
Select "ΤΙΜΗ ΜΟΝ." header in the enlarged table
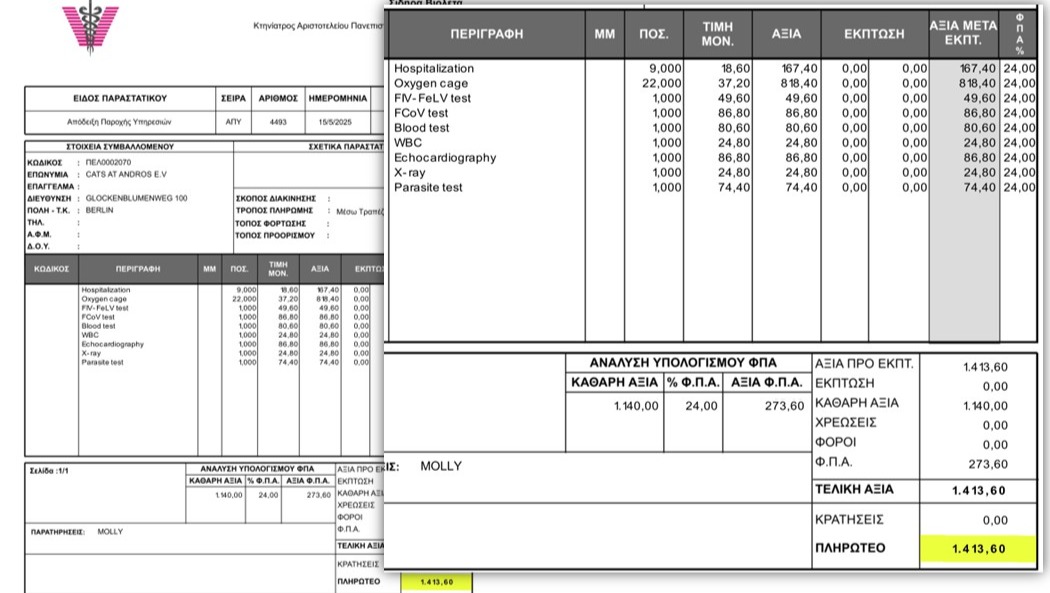(718, 33)
